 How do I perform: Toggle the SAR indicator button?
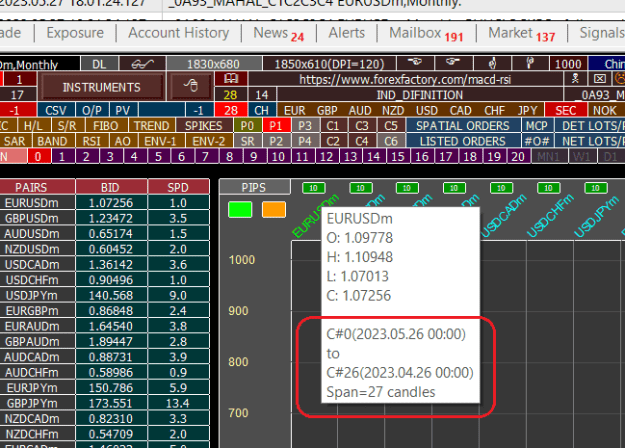(x=14, y=141)
